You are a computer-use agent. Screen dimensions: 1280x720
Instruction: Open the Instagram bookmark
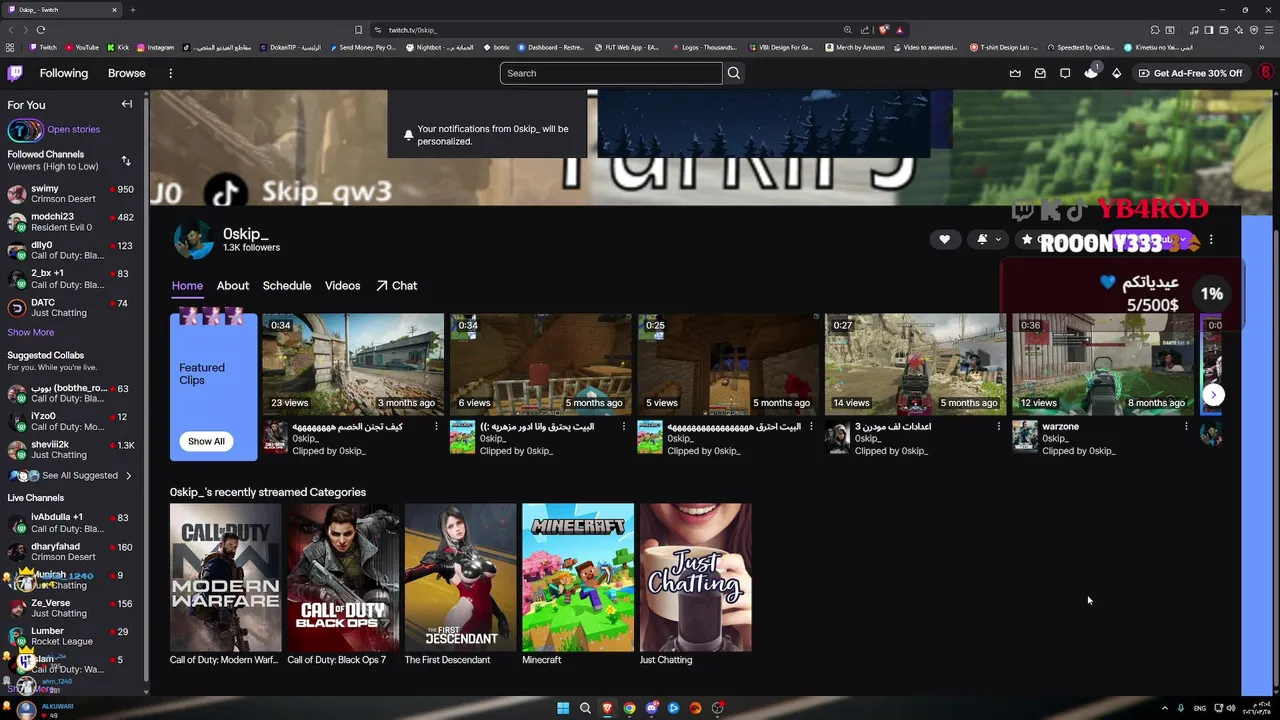pos(155,47)
